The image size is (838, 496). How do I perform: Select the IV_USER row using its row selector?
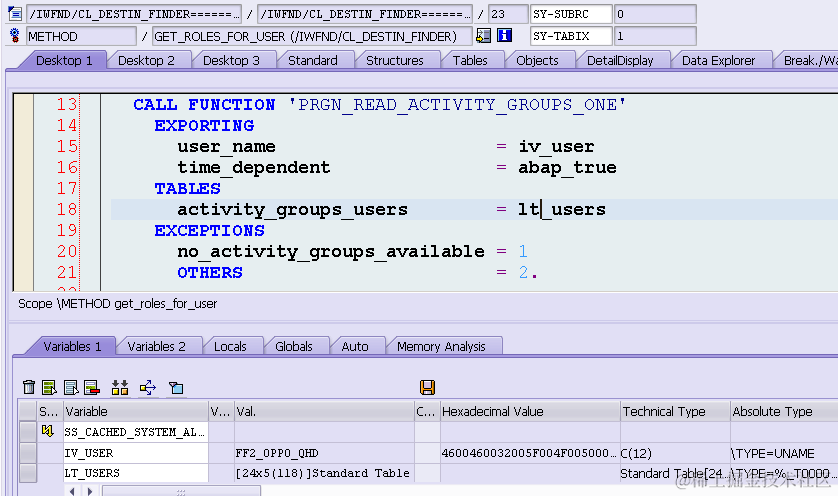pos(28,453)
